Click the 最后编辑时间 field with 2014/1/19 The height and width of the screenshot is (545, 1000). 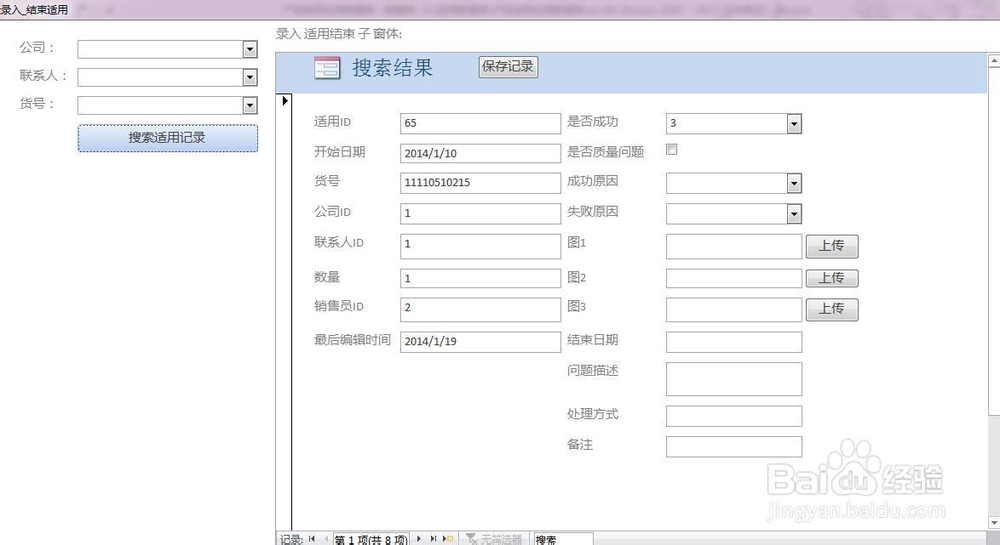coord(480,342)
